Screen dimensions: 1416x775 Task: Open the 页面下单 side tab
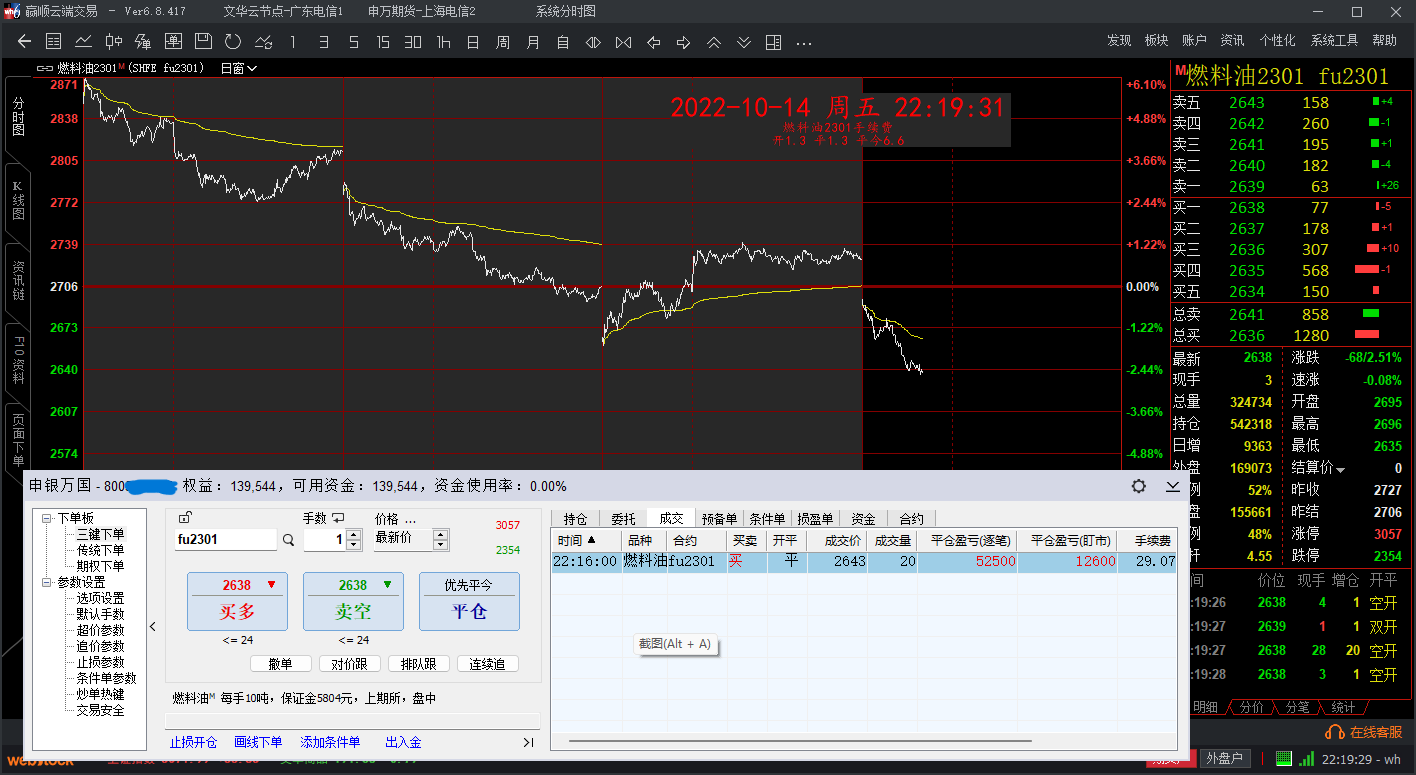pos(17,441)
